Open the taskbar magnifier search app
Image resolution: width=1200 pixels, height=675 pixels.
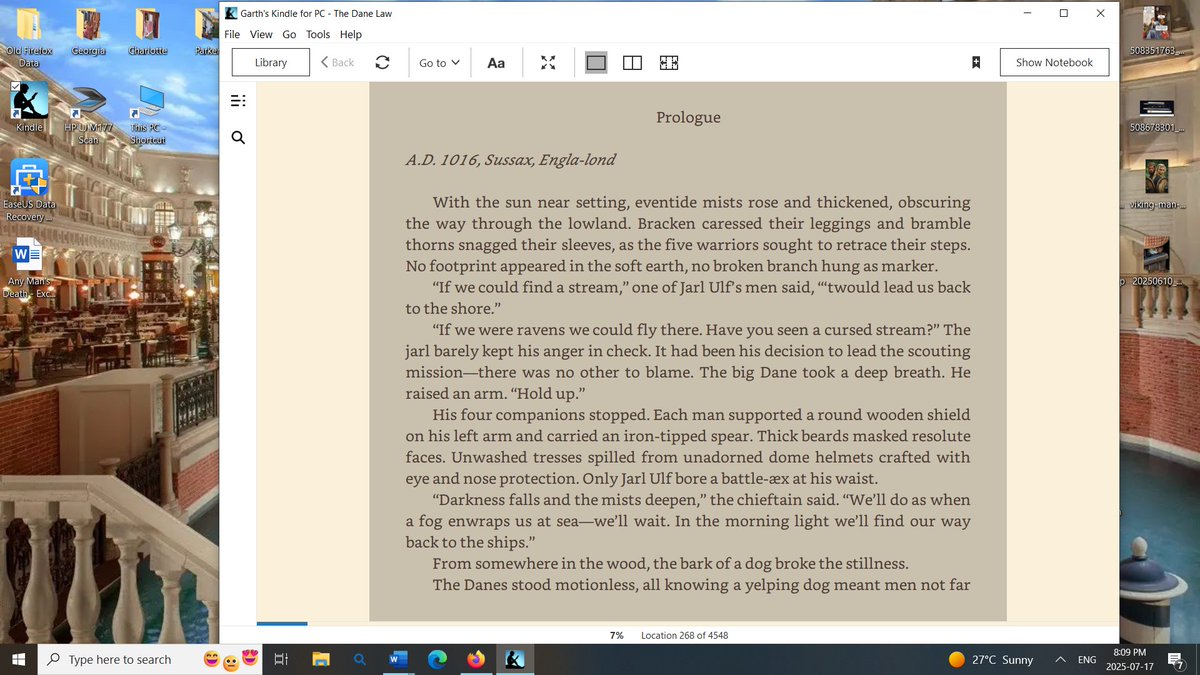[359, 659]
